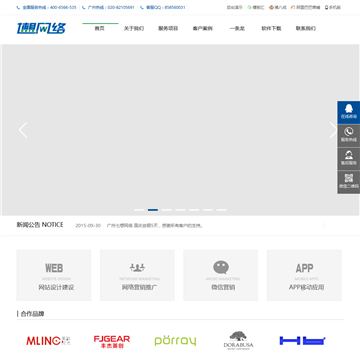Viewport: 360px width, 360px height.
Task: Select the third carousel indicator dash
Action: pos(166,210)
